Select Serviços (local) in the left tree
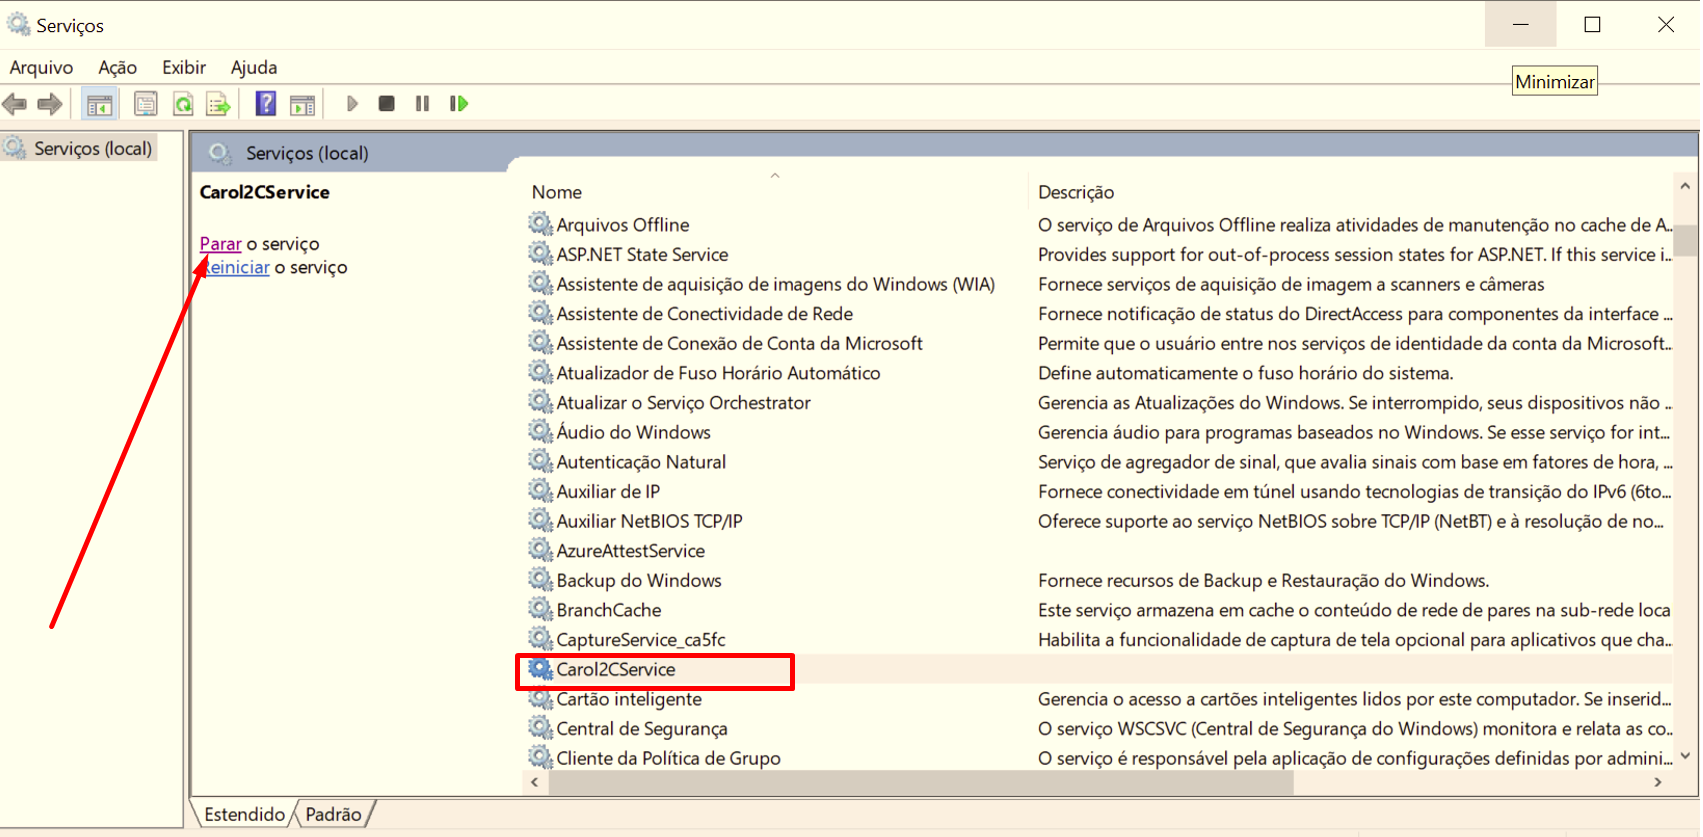The height and width of the screenshot is (837, 1703). (x=93, y=148)
